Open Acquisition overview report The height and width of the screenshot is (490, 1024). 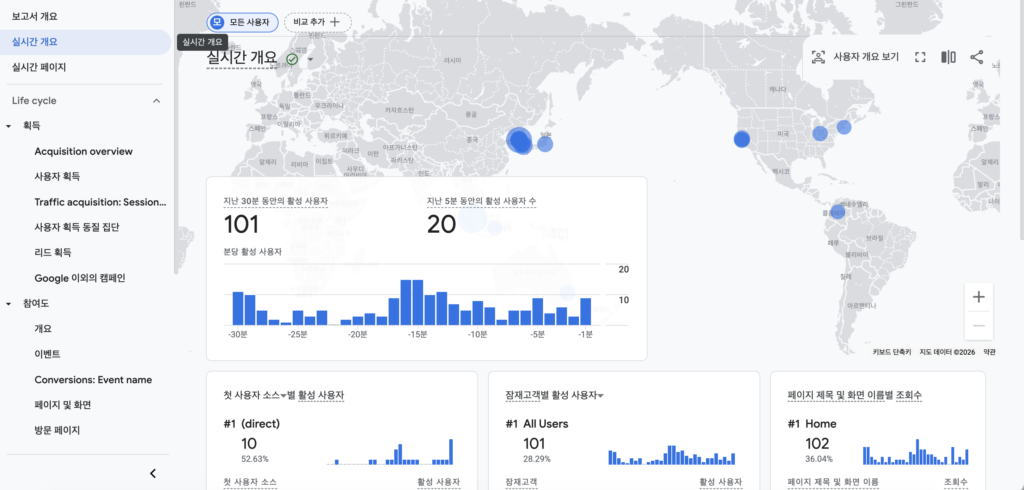[x=84, y=151]
